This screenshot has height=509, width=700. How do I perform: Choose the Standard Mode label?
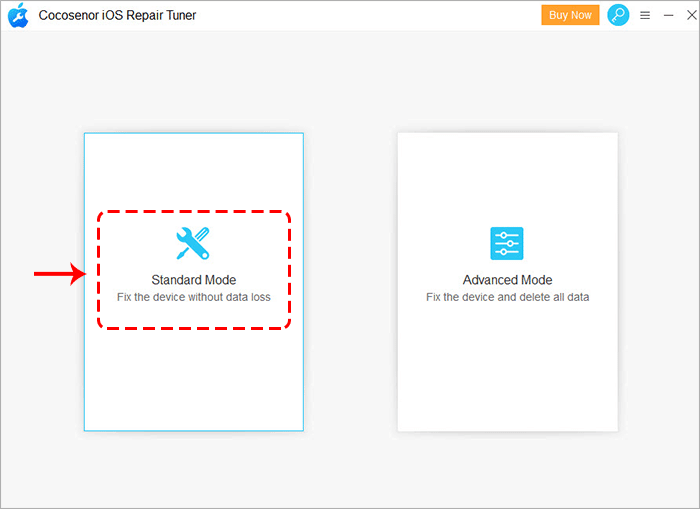pyautogui.click(x=194, y=280)
